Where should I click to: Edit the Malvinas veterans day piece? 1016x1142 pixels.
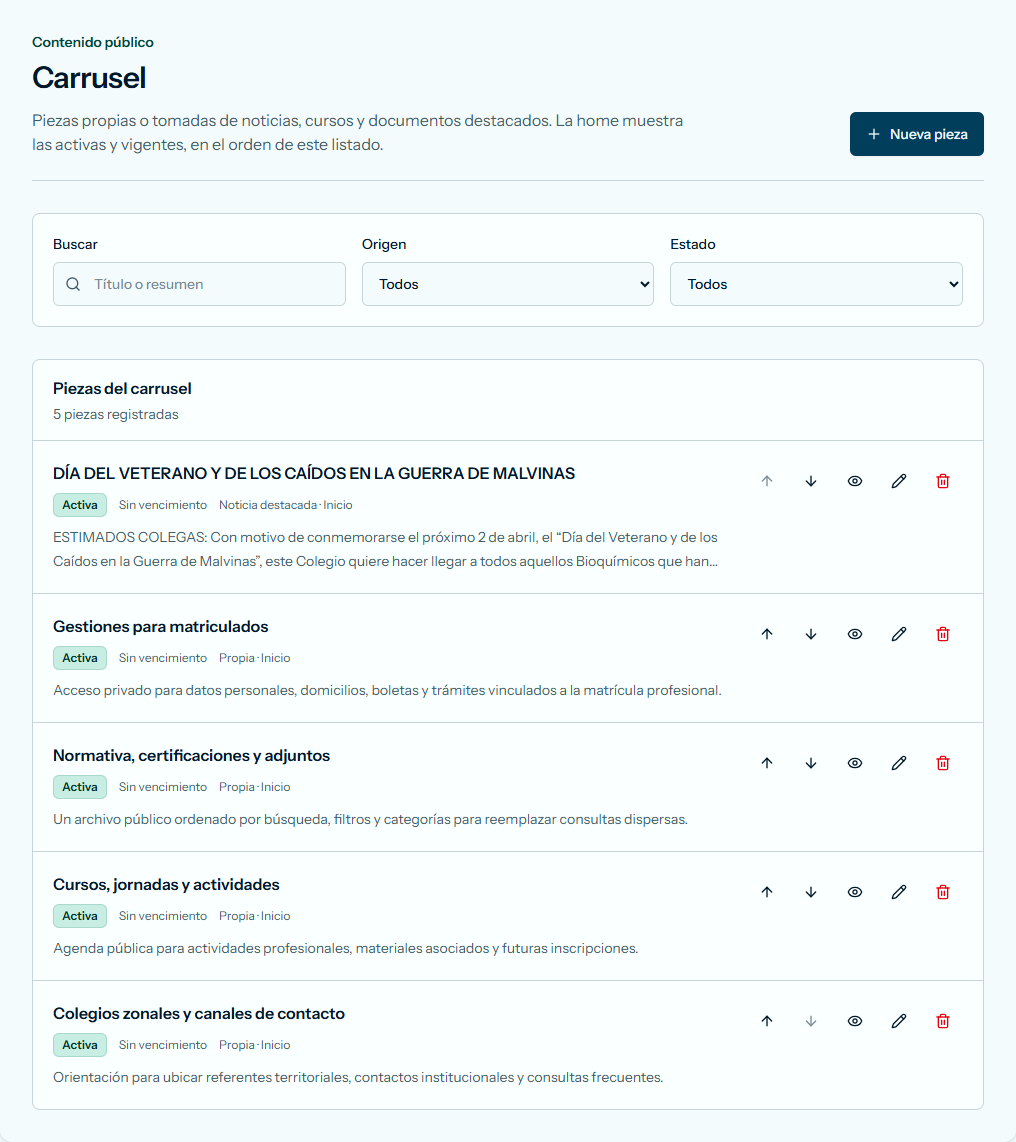pyautogui.click(x=899, y=481)
